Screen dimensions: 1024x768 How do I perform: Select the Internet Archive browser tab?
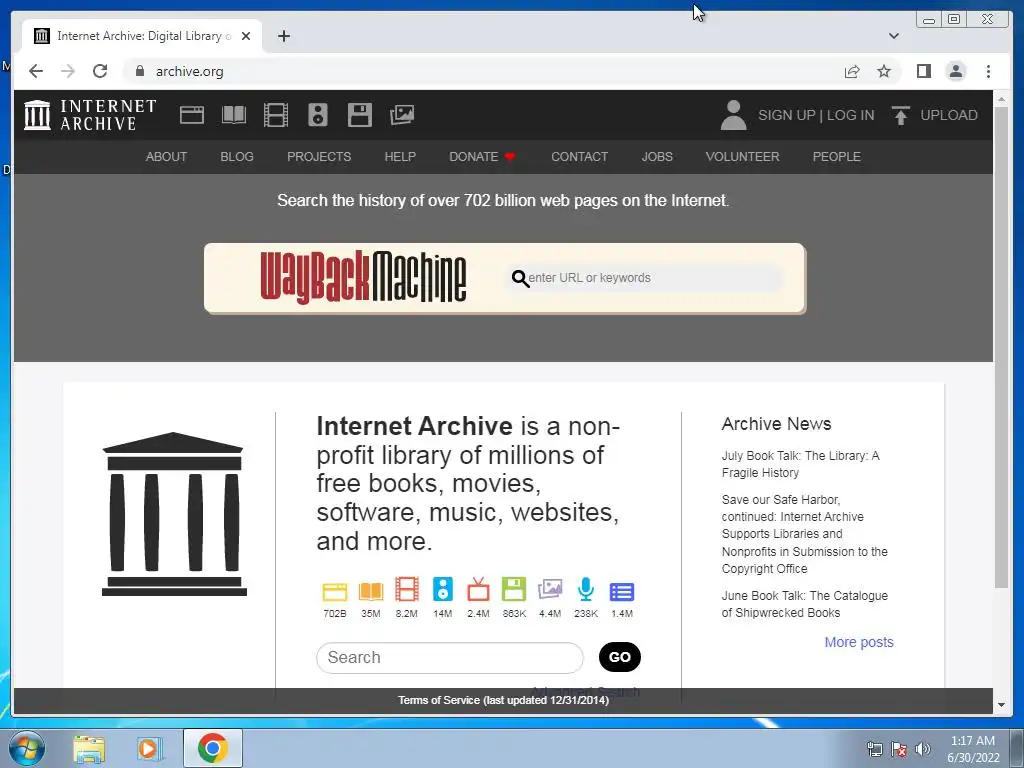142,36
